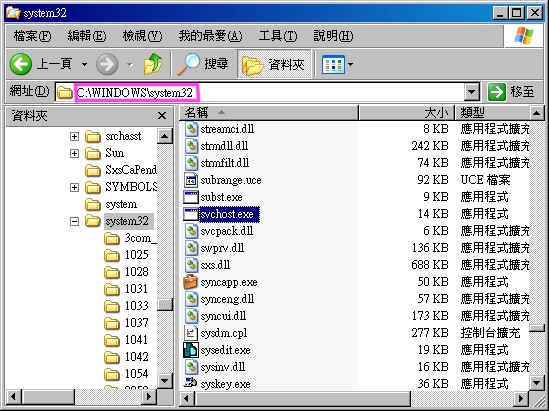The width and height of the screenshot is (549, 411).
Task: Open the Tools (工具) menu
Action: pyautogui.click(x=278, y=36)
